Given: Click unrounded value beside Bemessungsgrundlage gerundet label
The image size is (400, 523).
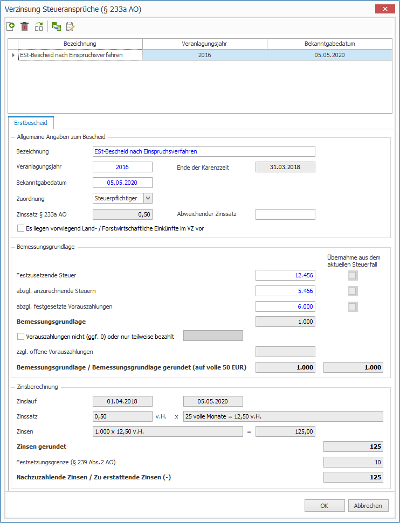Looking at the screenshot, I should click(285, 368).
